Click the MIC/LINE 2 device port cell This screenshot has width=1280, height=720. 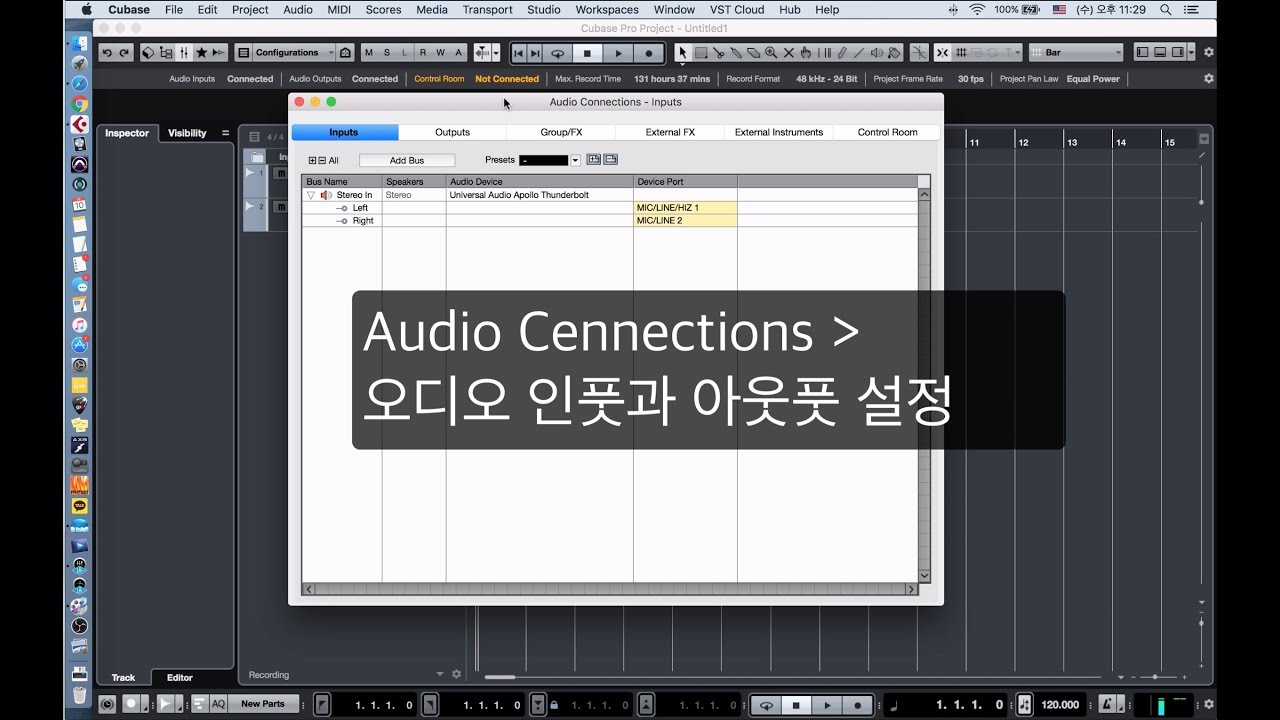685,221
